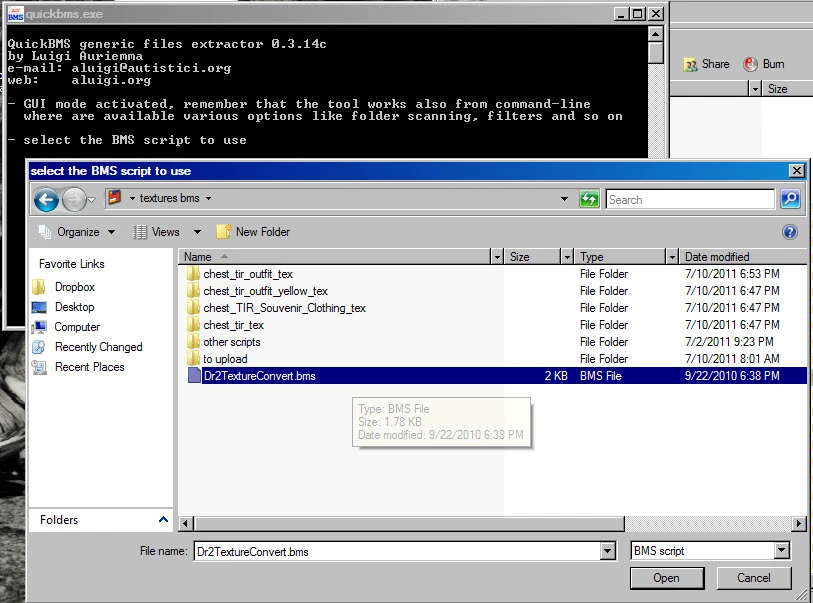Click the Desktop monitor icon
The image size is (813, 603).
(39, 307)
